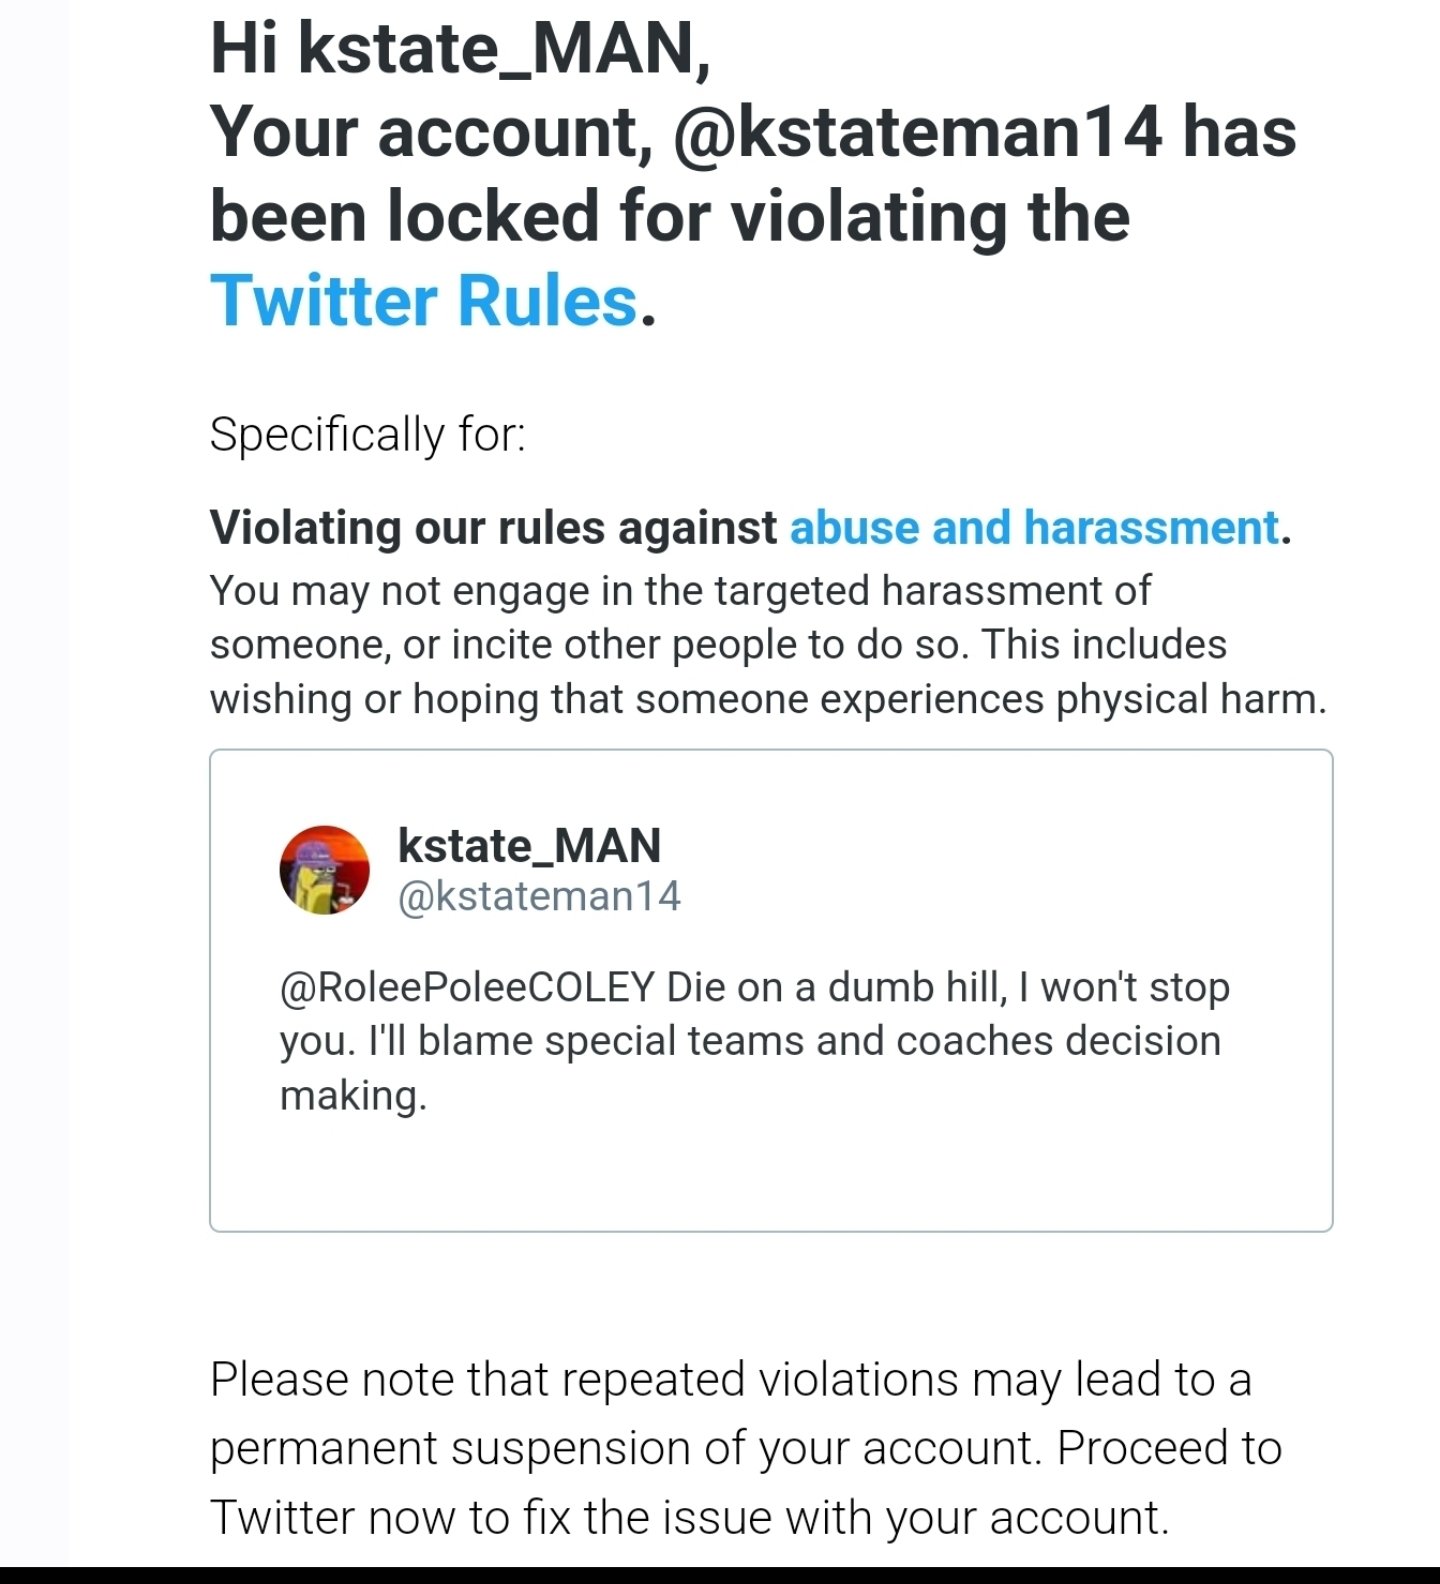Click 'been locked for violating the' heading line
The width and height of the screenshot is (1440, 1584).
pyautogui.click(x=670, y=217)
